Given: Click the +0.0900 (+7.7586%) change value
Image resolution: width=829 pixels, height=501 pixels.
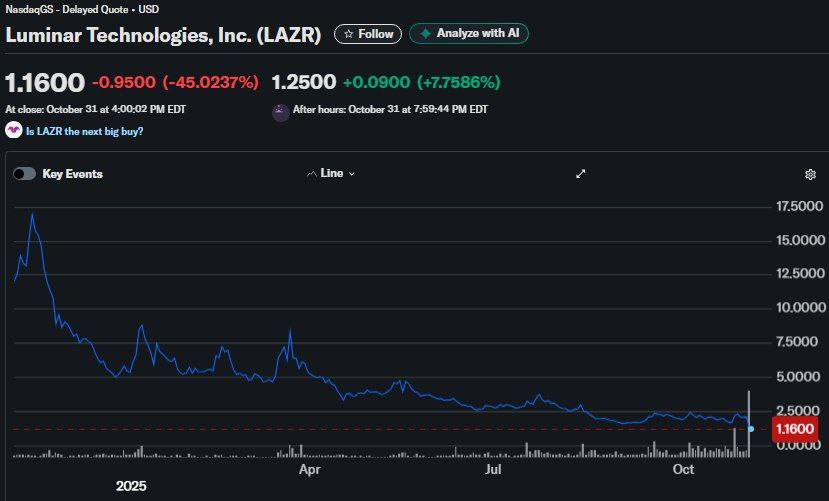Looking at the screenshot, I should click(422, 82).
